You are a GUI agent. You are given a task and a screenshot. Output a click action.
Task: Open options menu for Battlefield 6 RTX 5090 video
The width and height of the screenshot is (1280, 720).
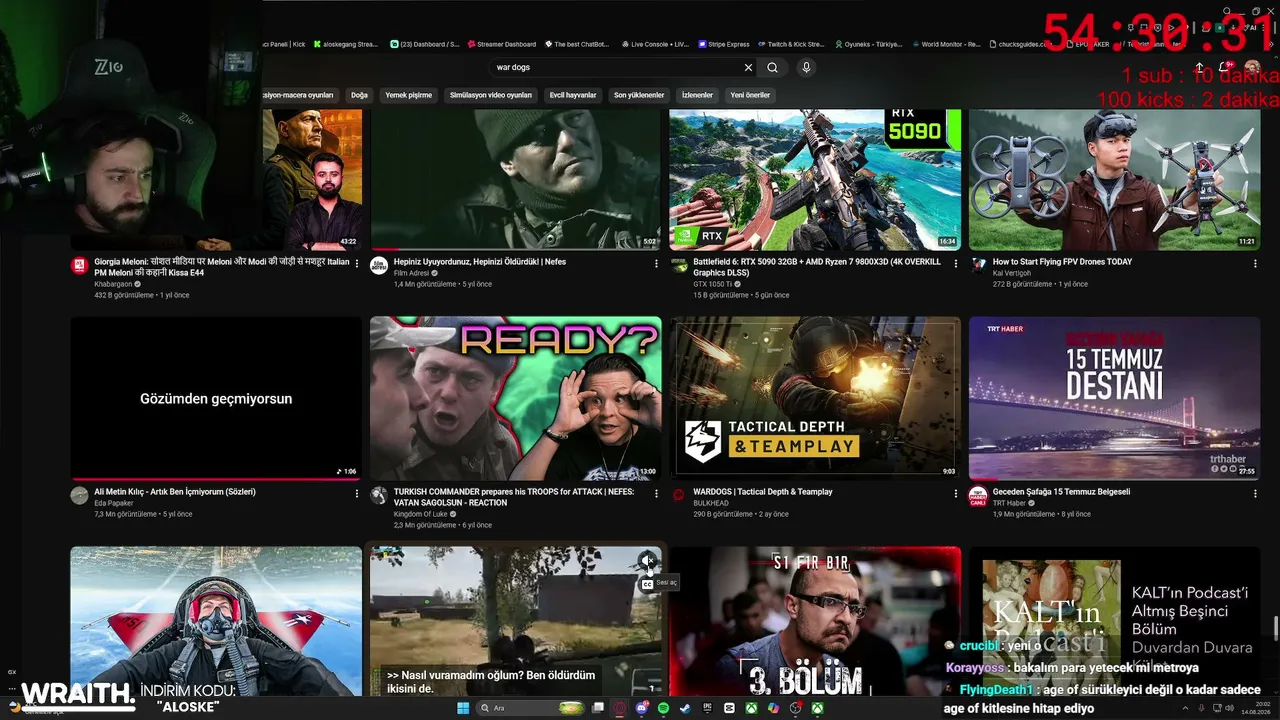(x=957, y=263)
